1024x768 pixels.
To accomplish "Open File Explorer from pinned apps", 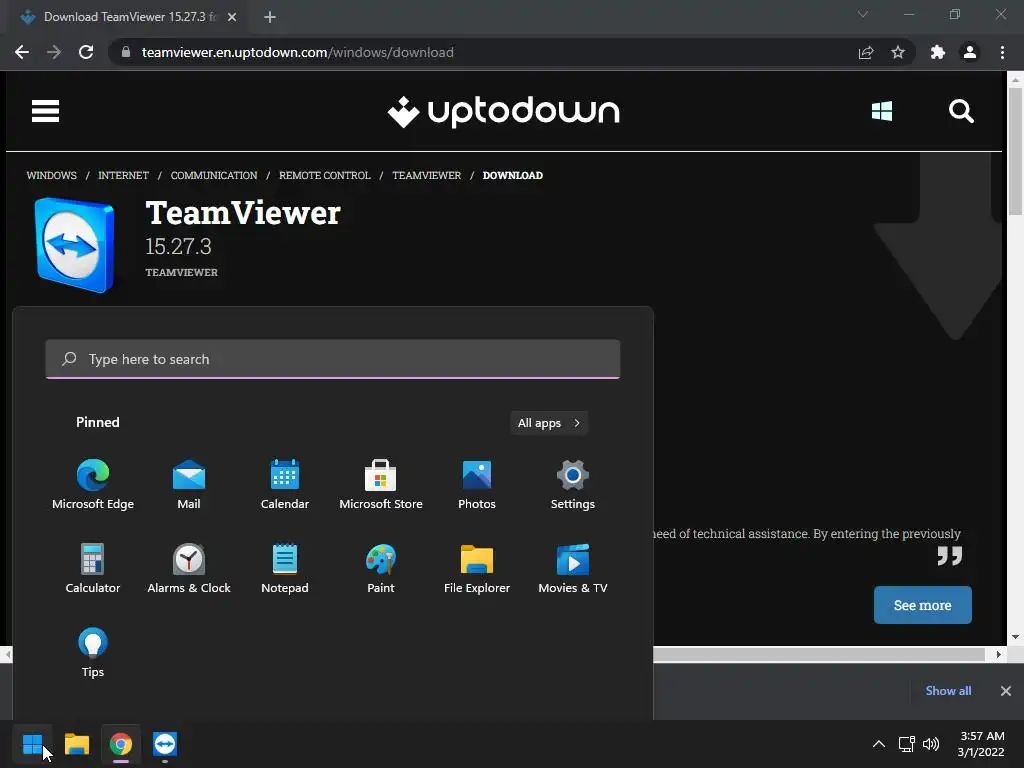I will (477, 568).
